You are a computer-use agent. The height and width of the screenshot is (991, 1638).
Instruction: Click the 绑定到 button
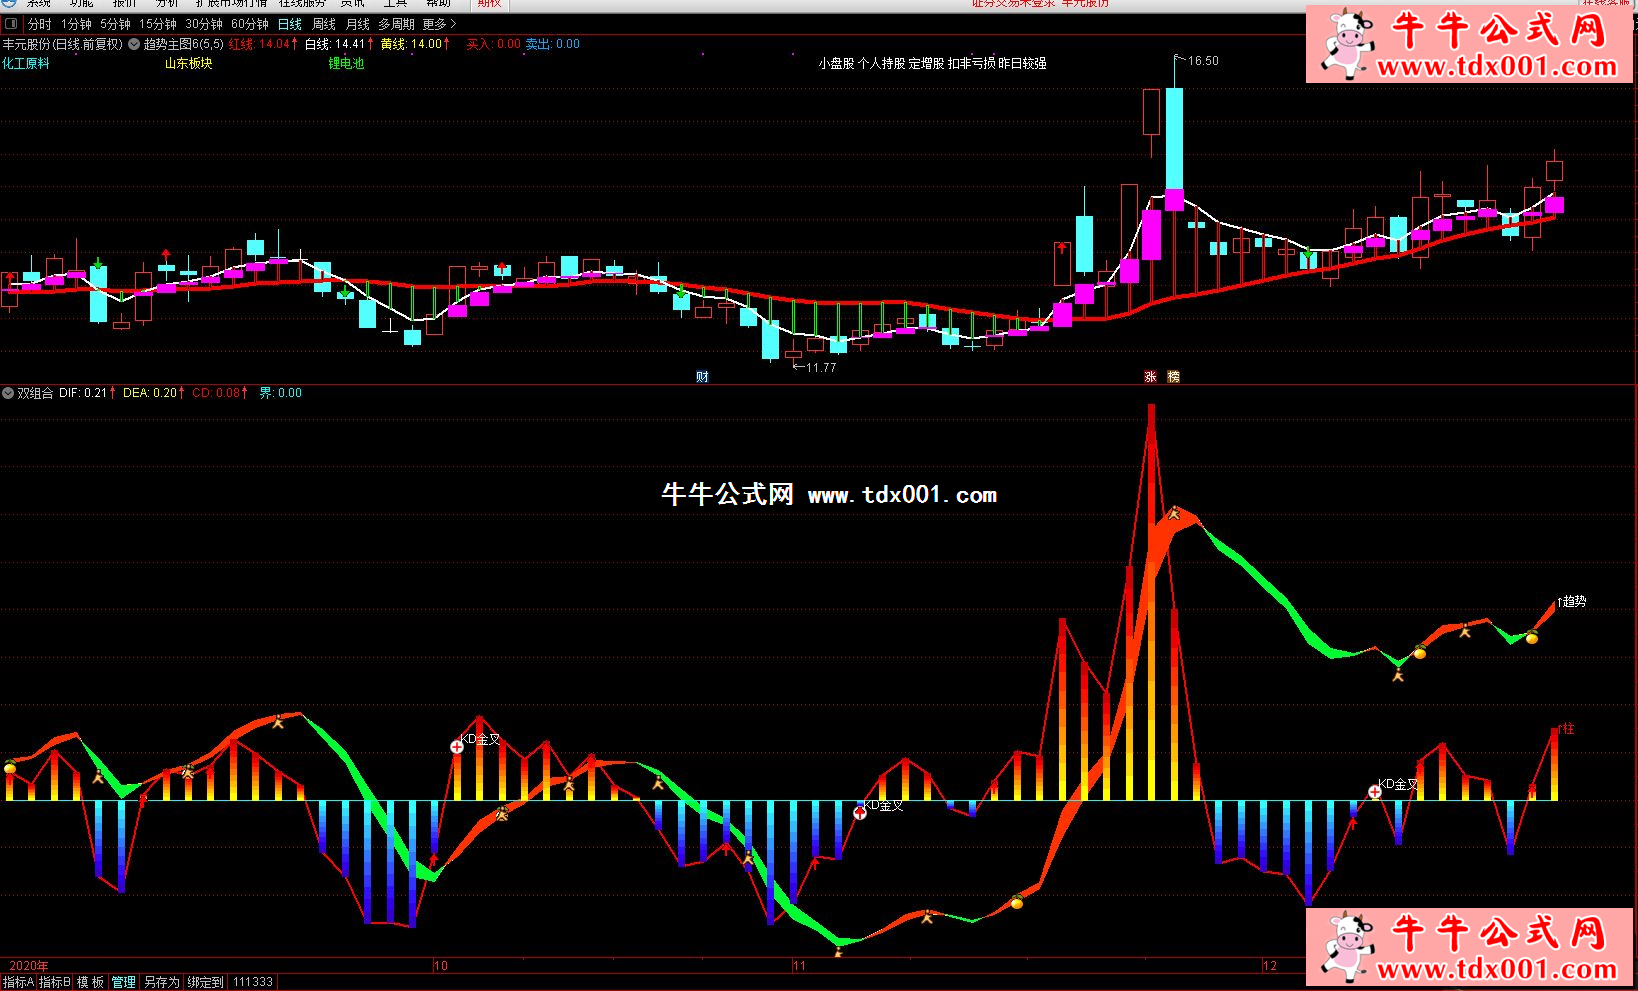(x=205, y=982)
